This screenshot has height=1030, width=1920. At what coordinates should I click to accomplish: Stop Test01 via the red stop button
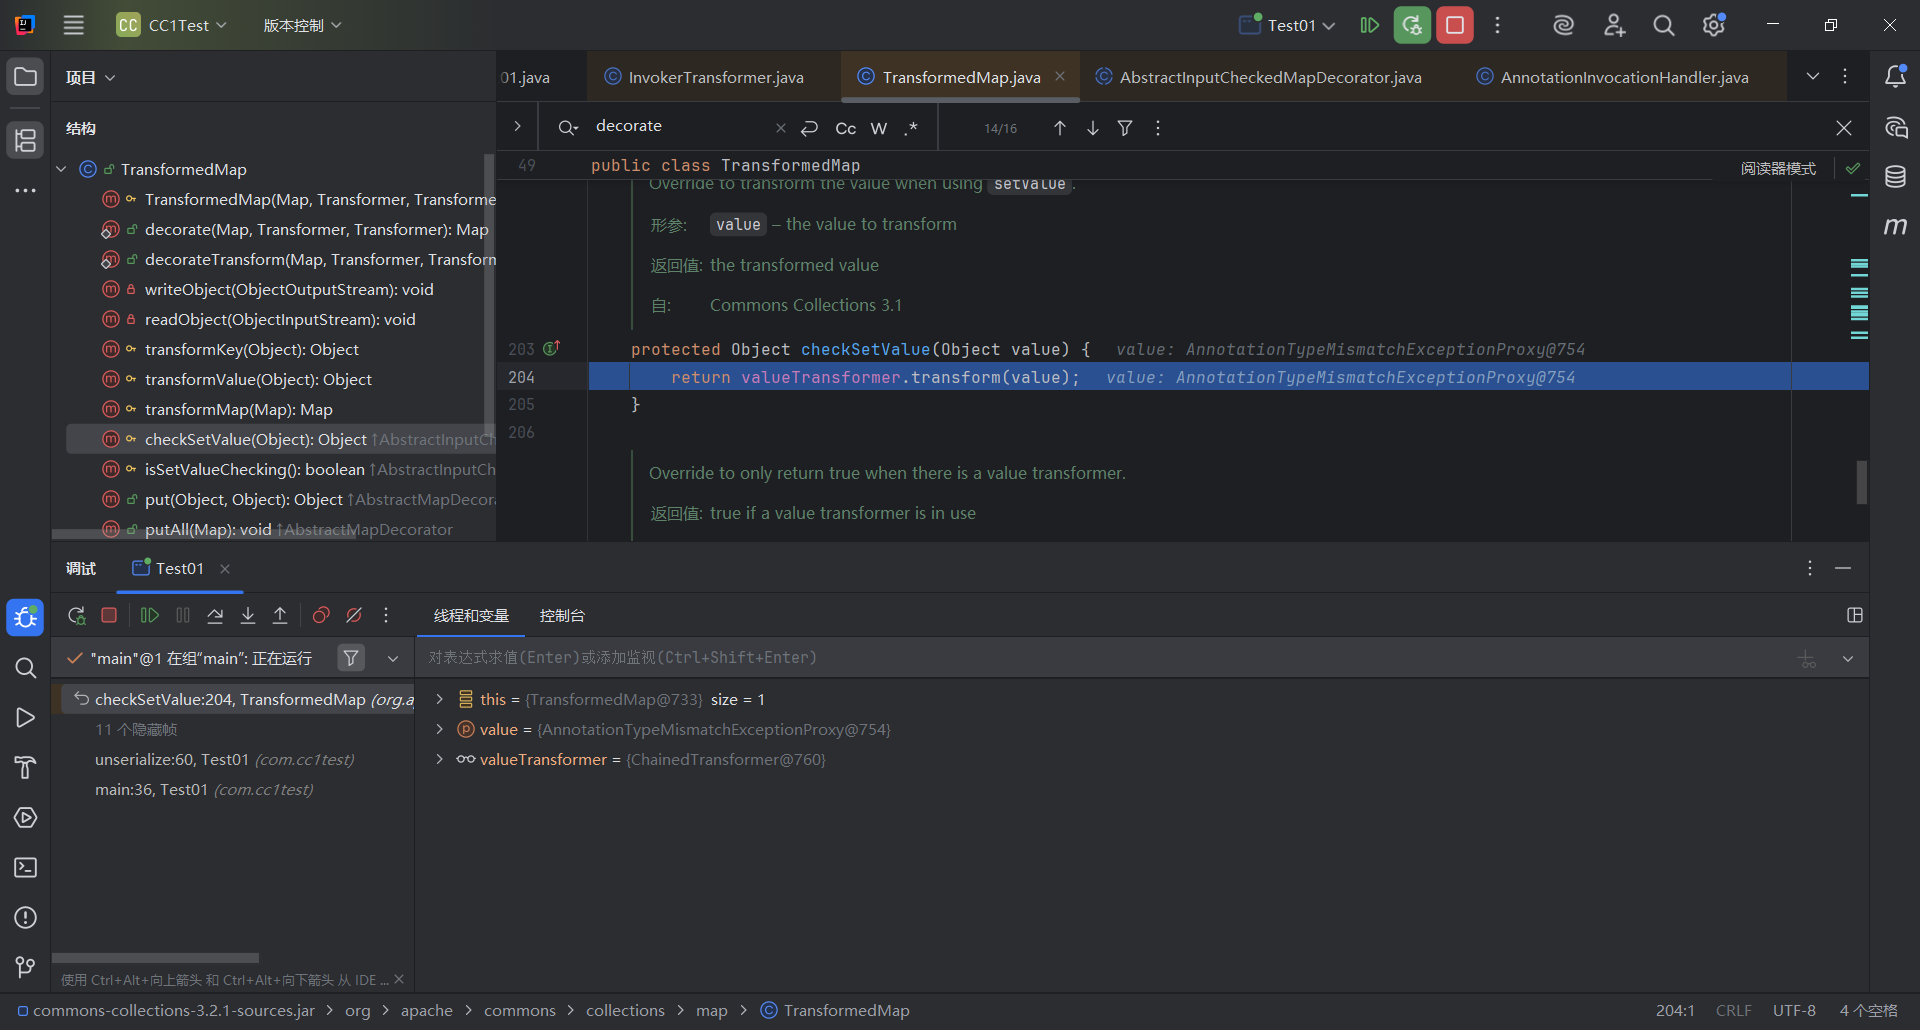(x=1455, y=25)
